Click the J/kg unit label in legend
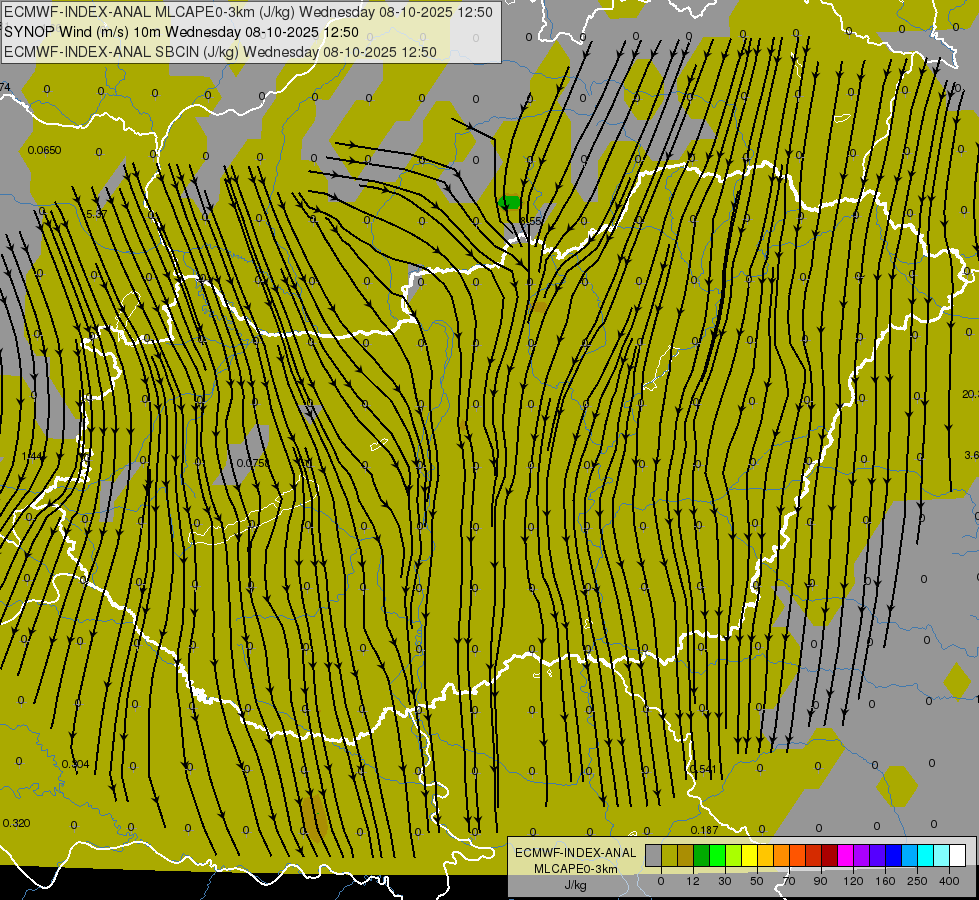 tap(576, 885)
